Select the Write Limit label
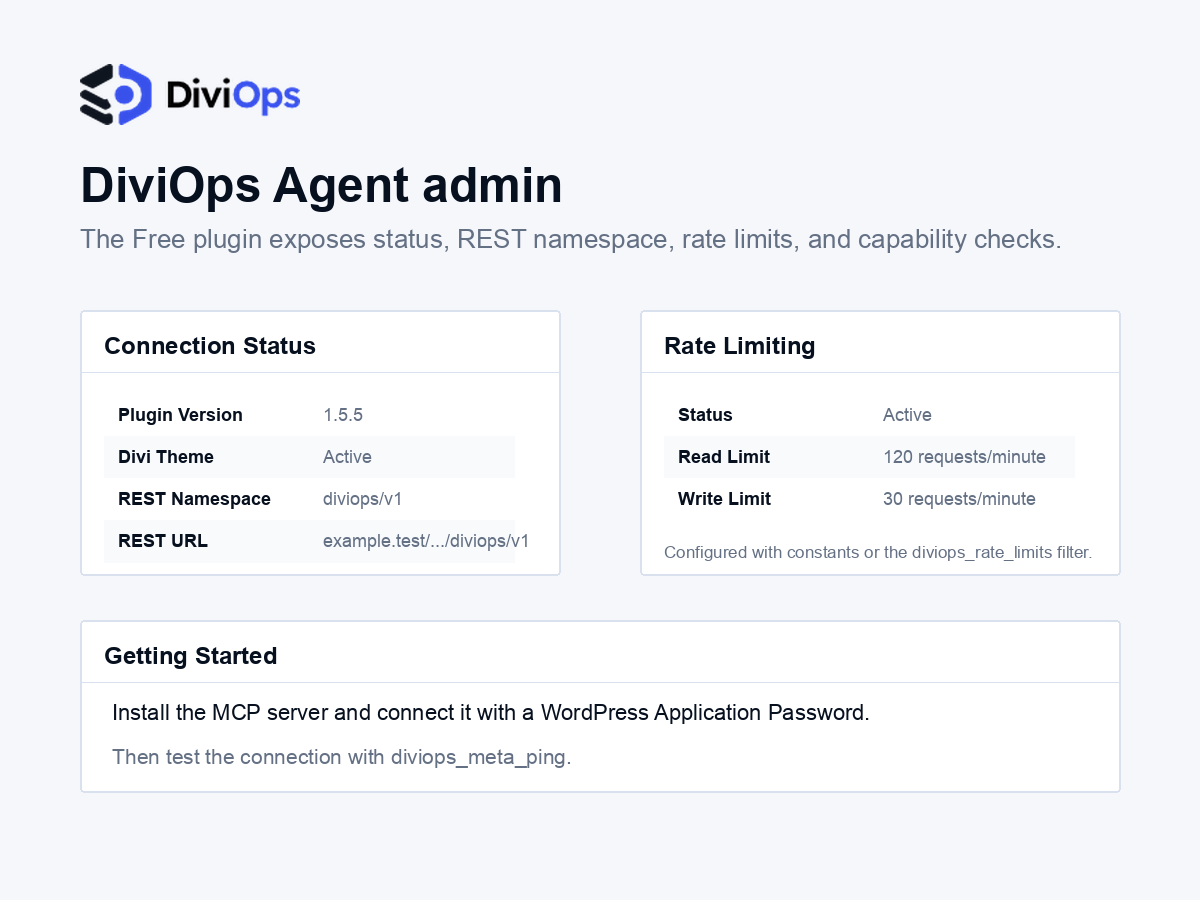Screen dimensions: 1200x900 (724, 499)
